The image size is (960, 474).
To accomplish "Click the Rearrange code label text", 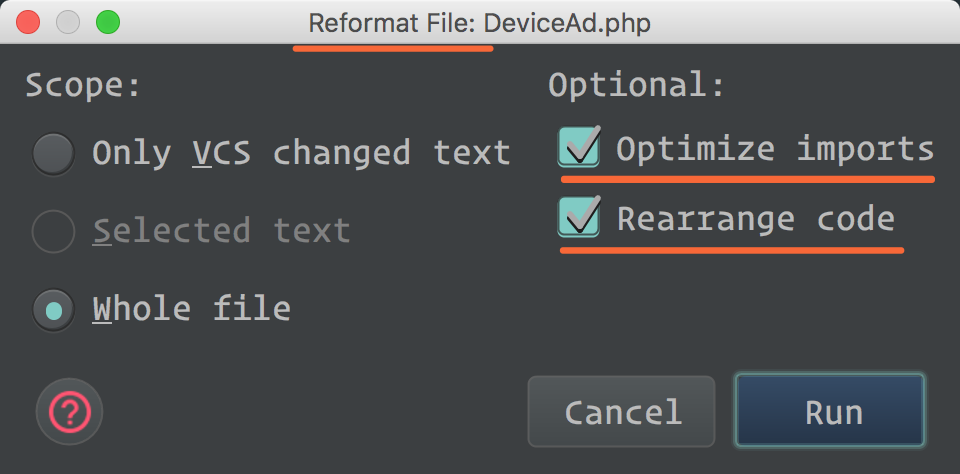I will pos(755,218).
